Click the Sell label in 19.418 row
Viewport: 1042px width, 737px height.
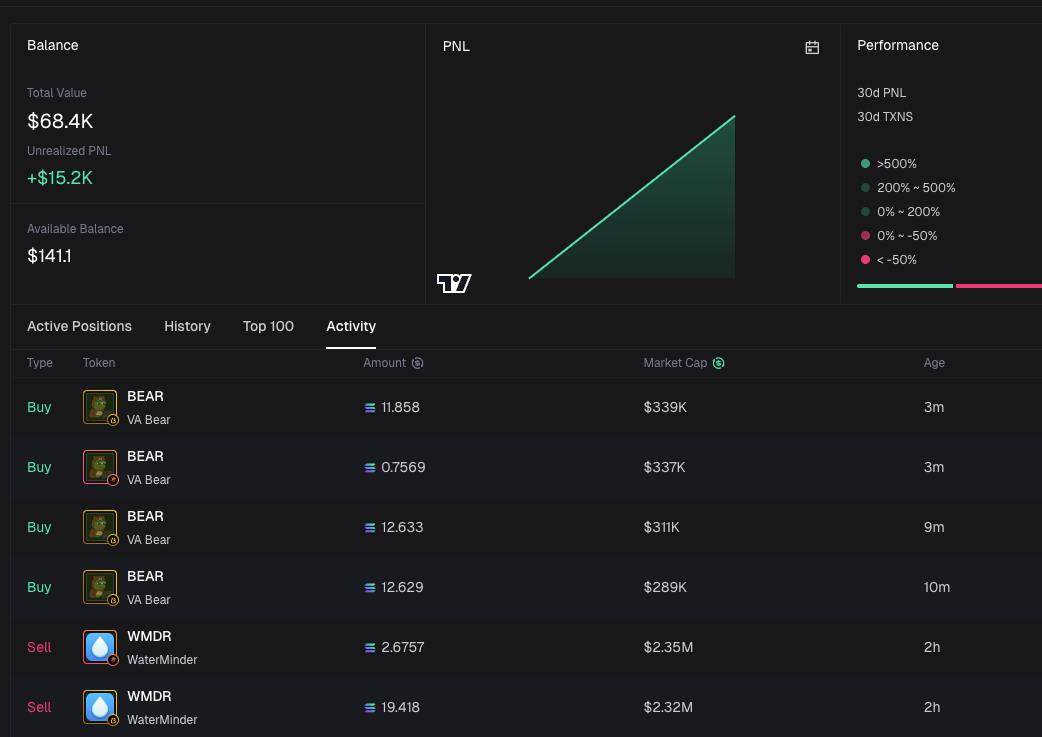[39, 707]
